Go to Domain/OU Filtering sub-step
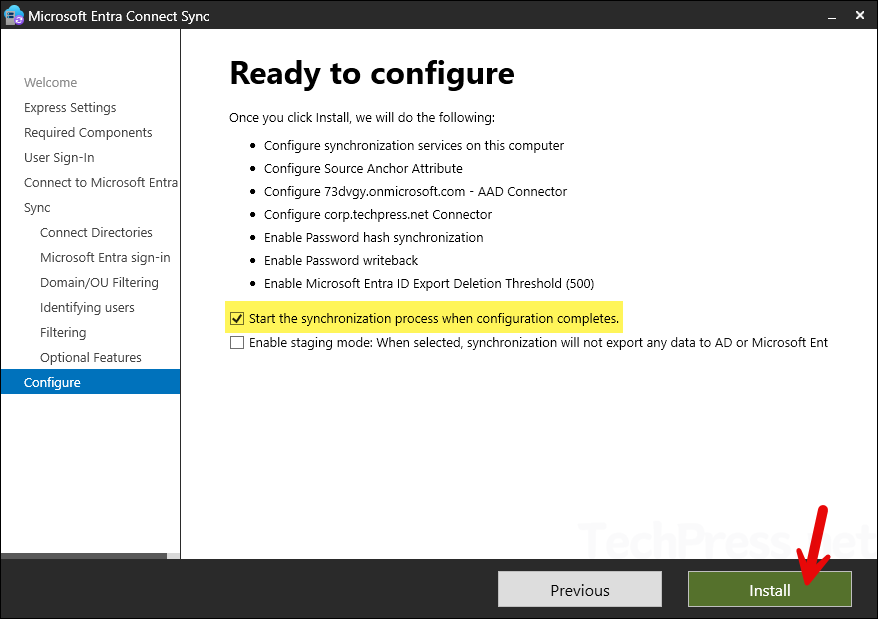 [x=99, y=282]
